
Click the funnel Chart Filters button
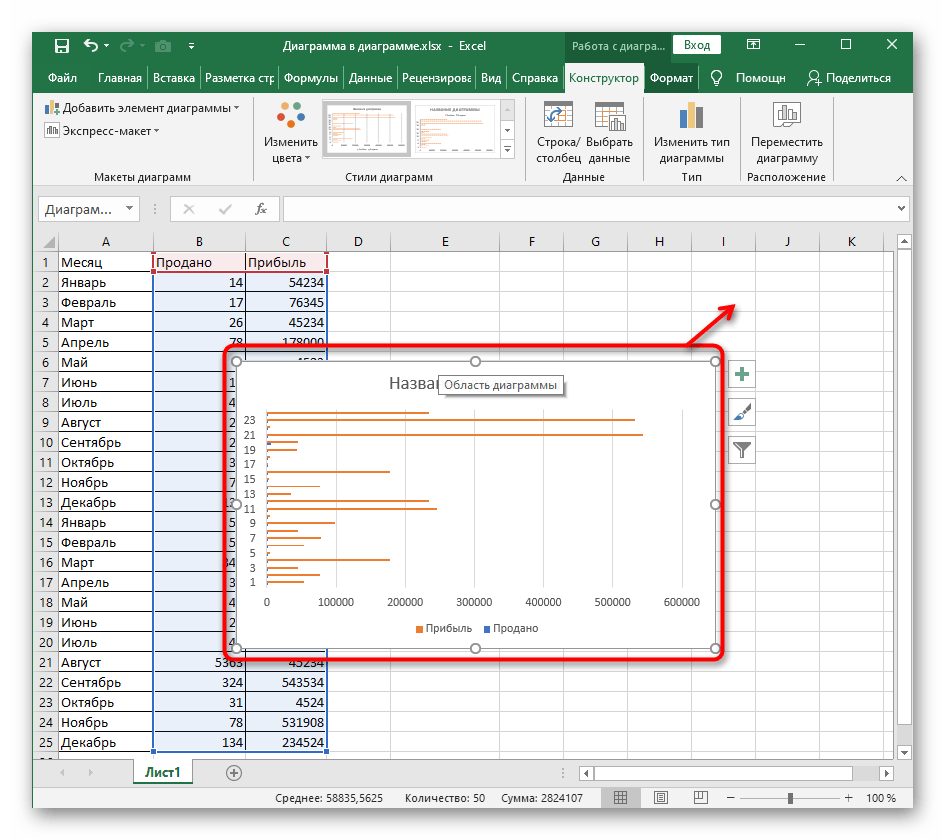click(742, 450)
